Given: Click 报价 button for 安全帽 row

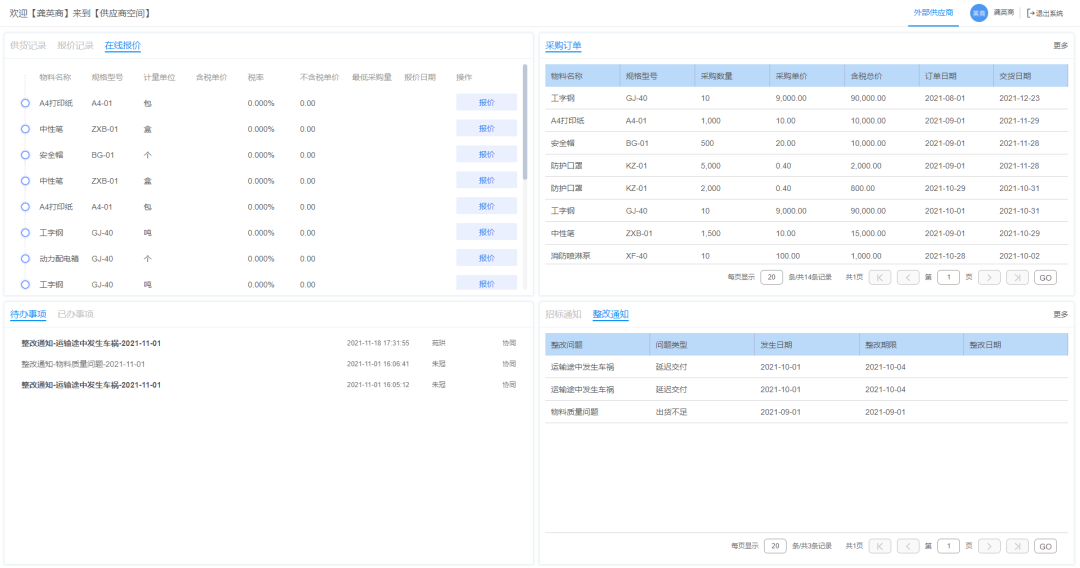Looking at the screenshot, I should coord(486,154).
